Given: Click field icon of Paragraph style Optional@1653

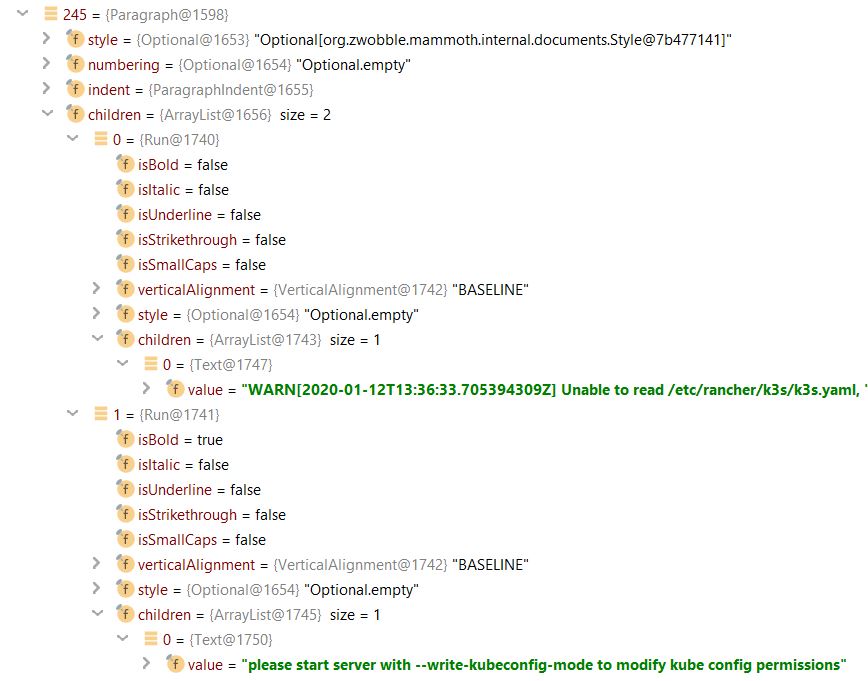Looking at the screenshot, I should click(x=75, y=39).
